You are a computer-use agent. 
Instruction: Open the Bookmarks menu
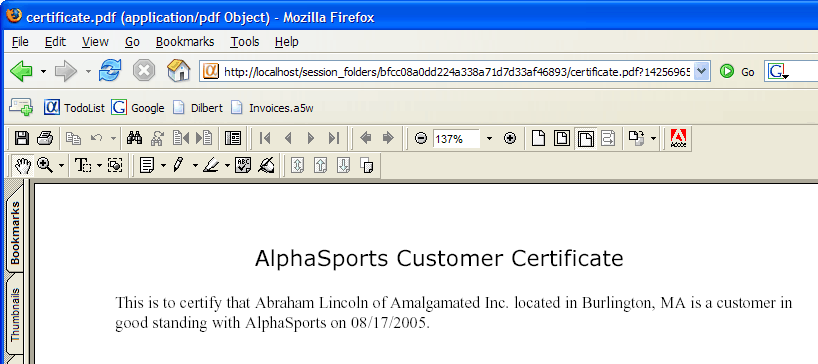[x=185, y=42]
